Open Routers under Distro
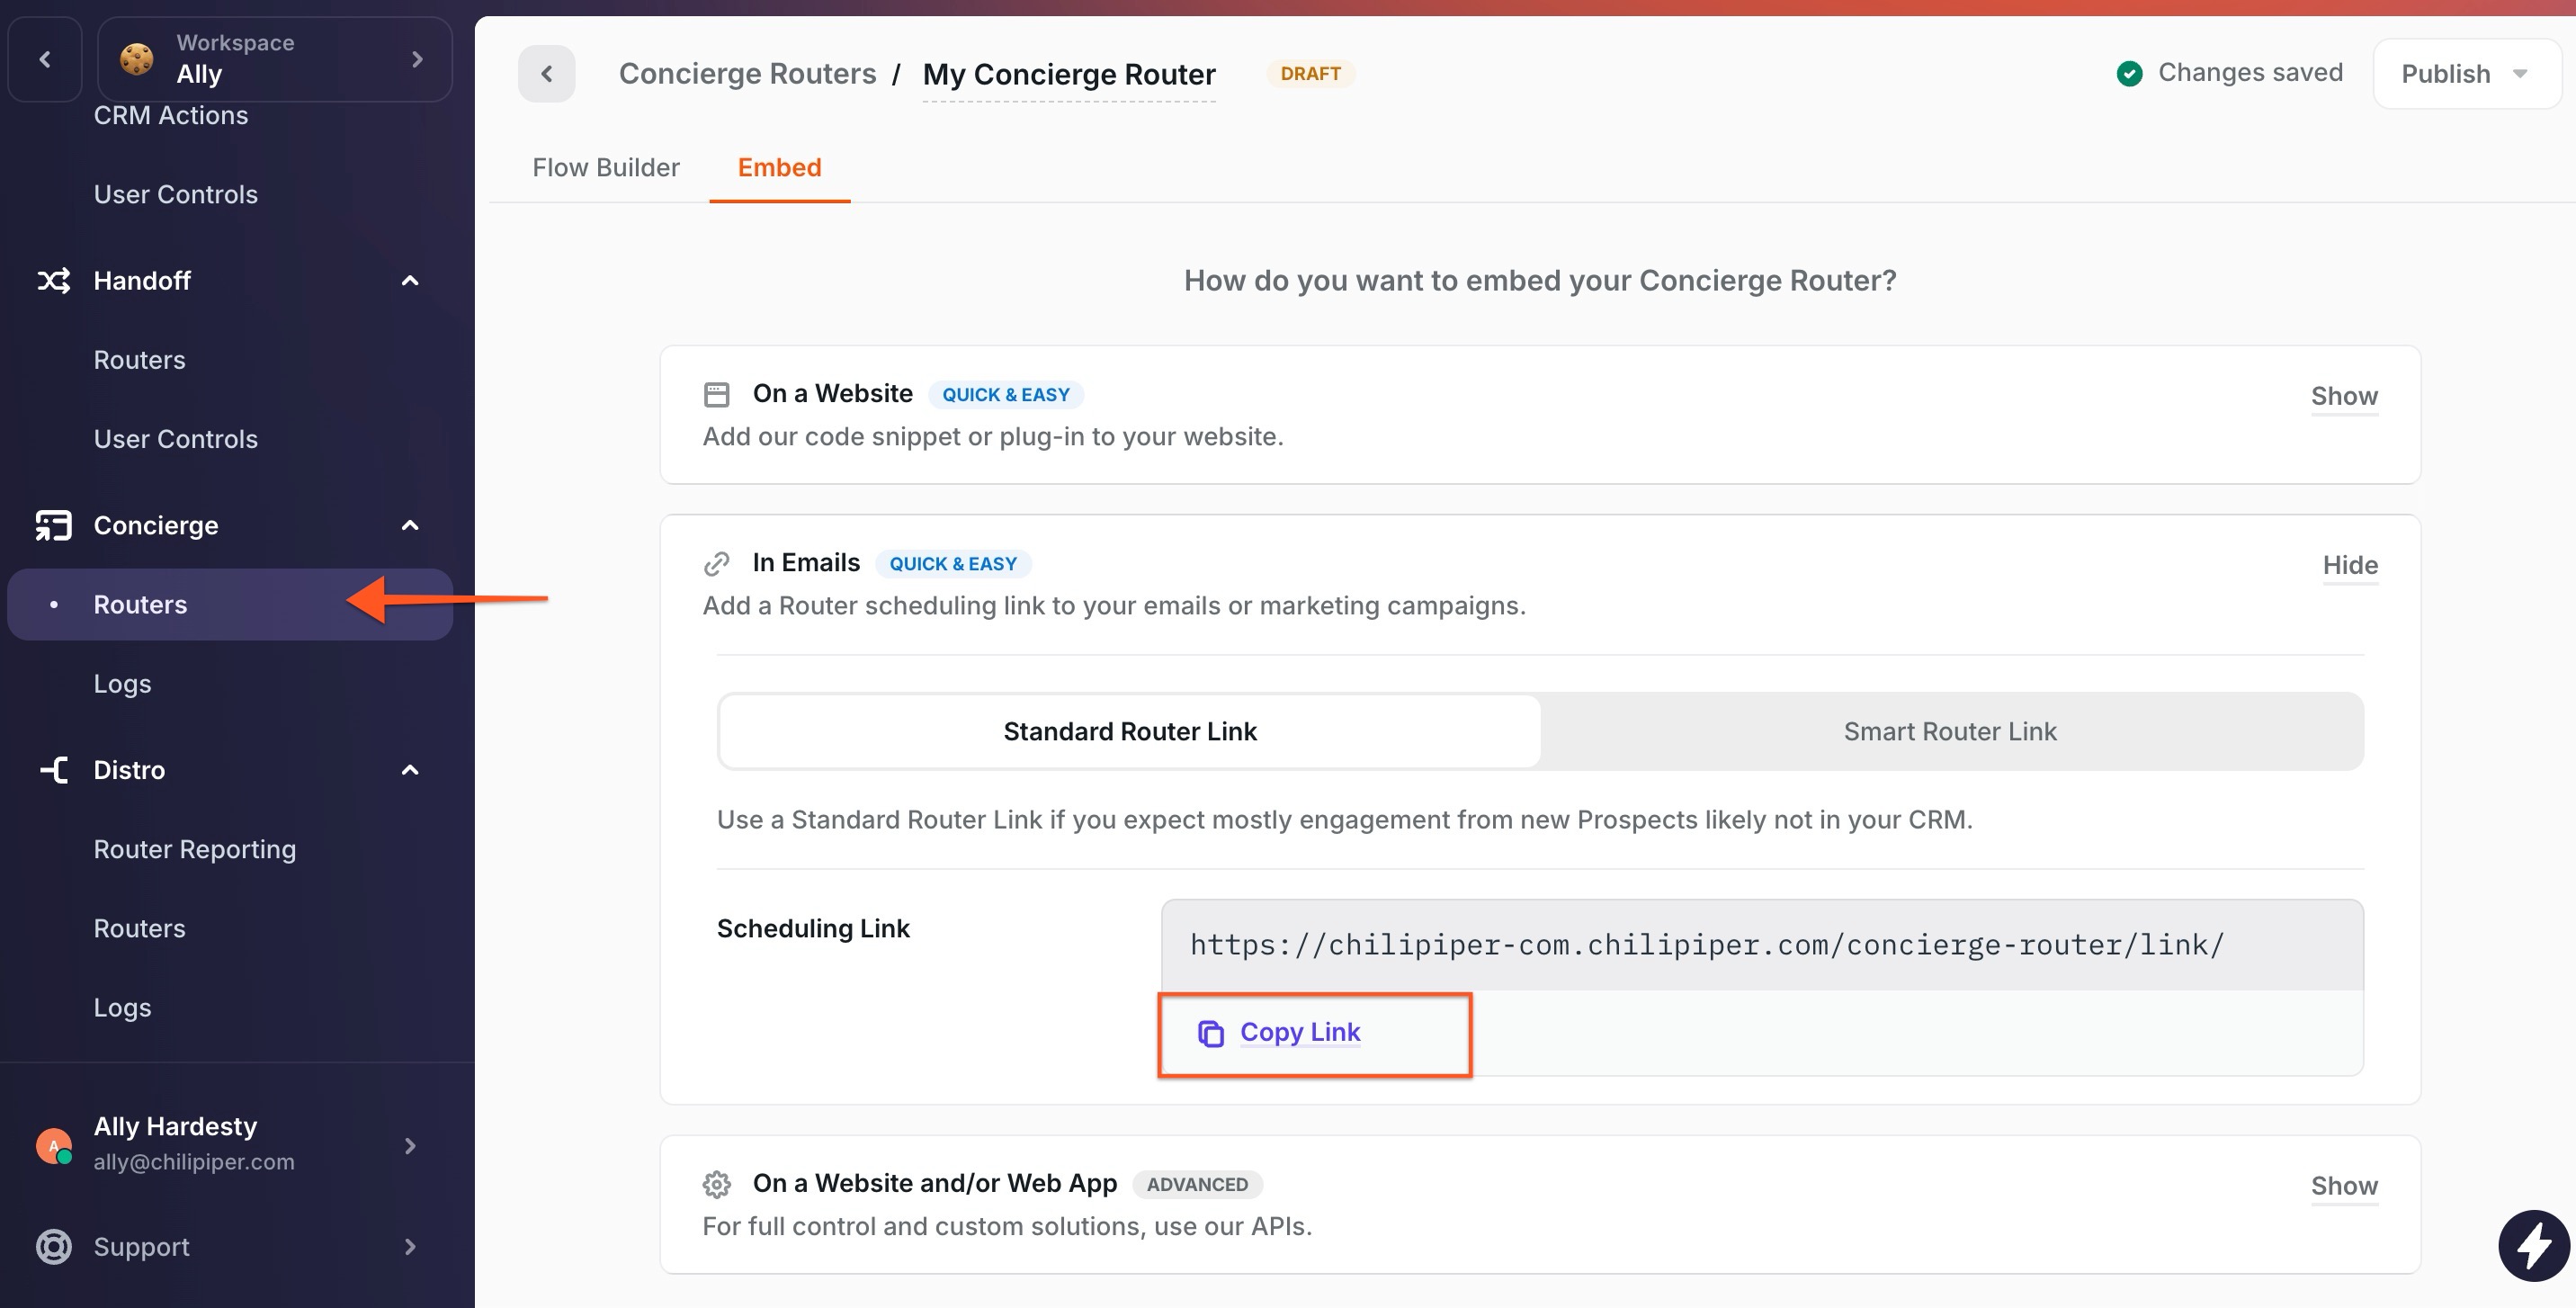Viewport: 2576px width, 1308px height. [140, 928]
